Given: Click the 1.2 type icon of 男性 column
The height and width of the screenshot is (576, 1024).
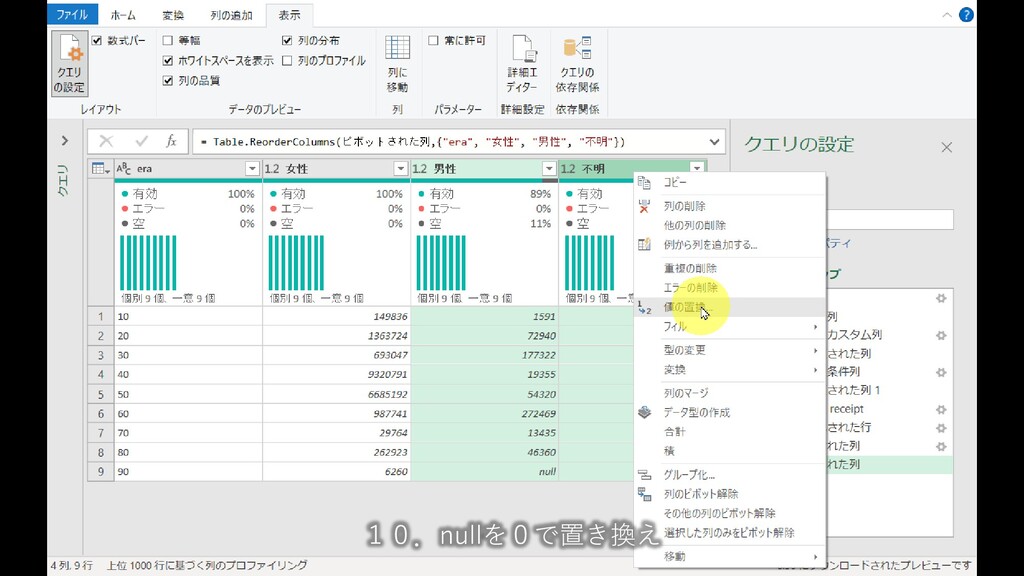Looking at the screenshot, I should click(x=419, y=168).
